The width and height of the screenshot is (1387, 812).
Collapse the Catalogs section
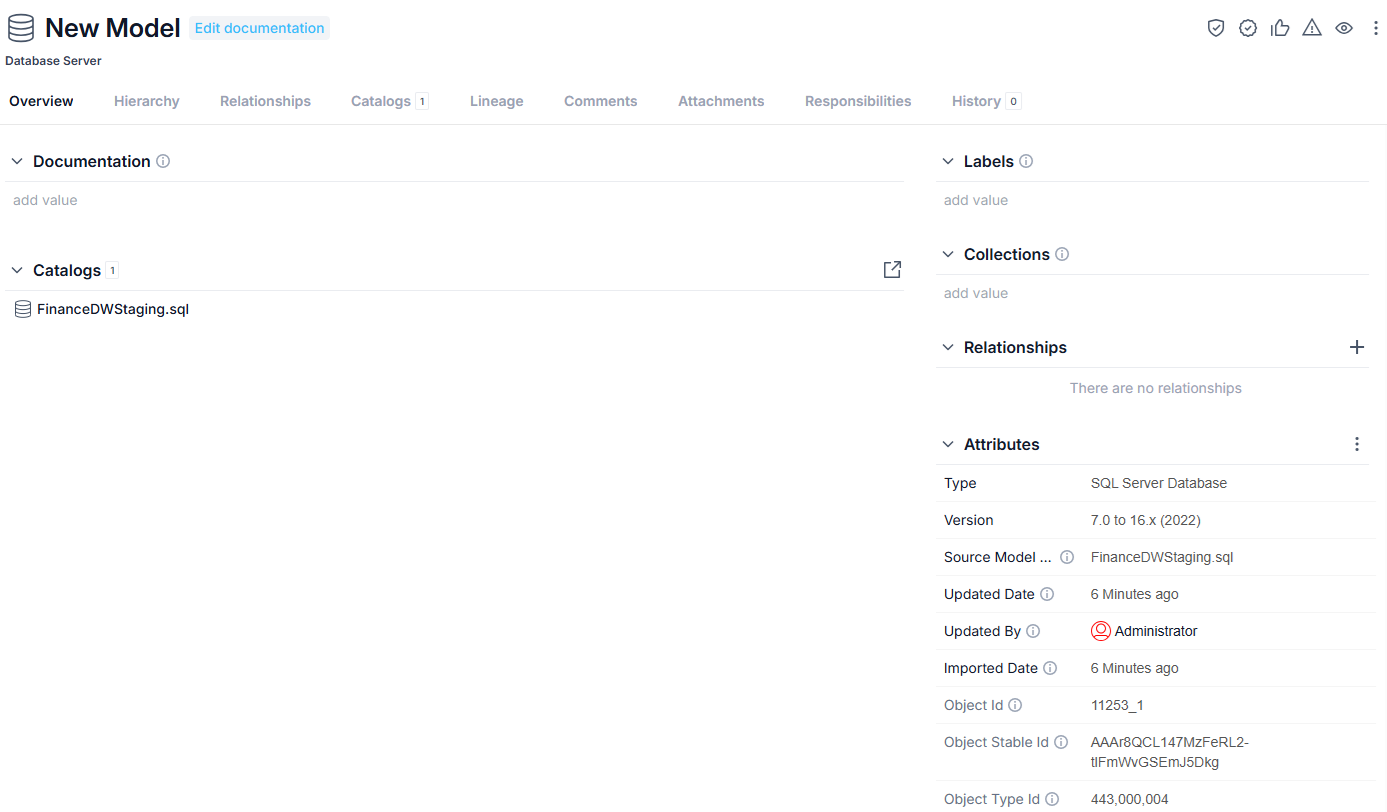[x=17, y=270]
